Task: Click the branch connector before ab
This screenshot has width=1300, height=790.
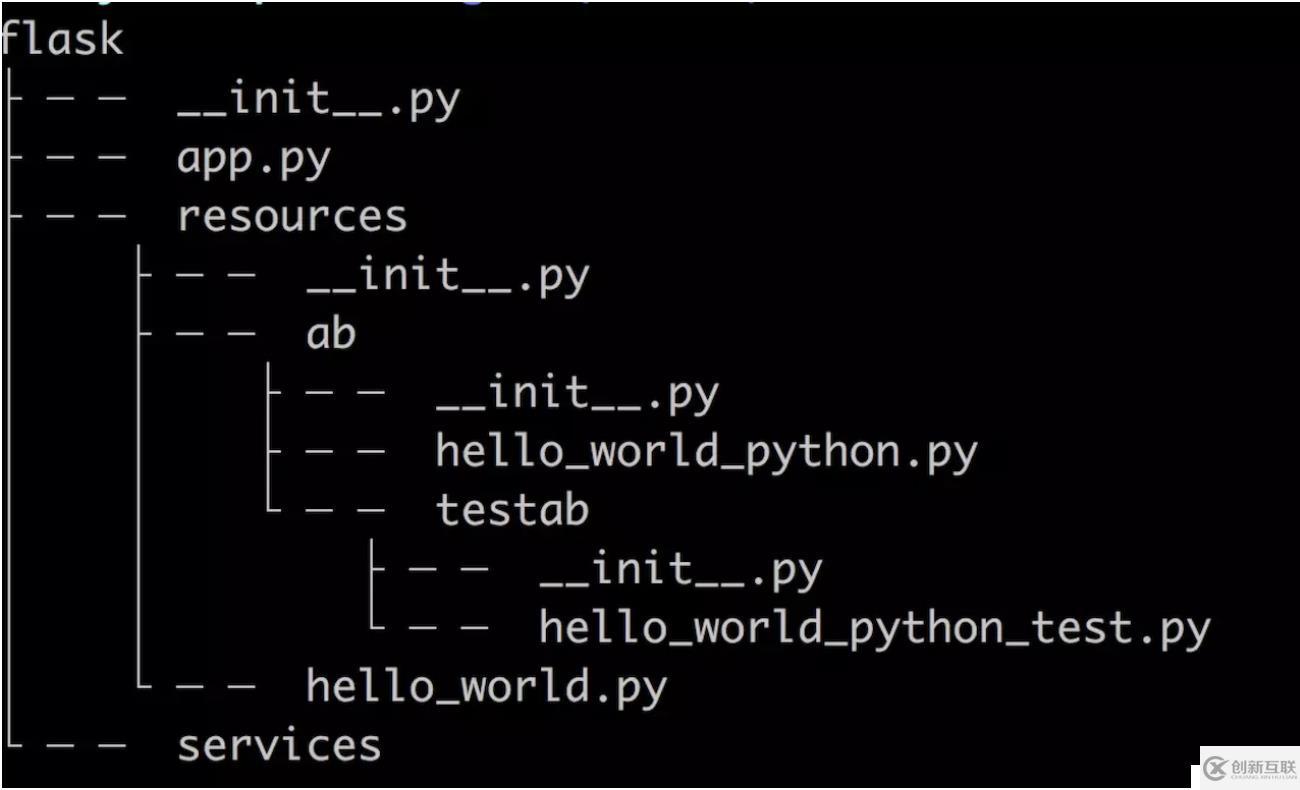Action: pos(196,333)
